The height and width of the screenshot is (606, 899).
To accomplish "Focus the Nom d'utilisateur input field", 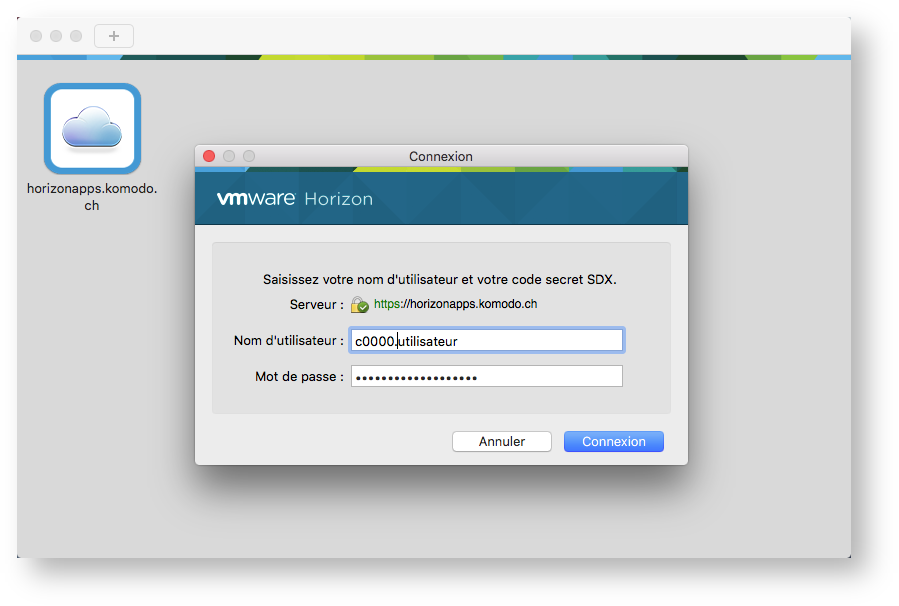I will 487,341.
